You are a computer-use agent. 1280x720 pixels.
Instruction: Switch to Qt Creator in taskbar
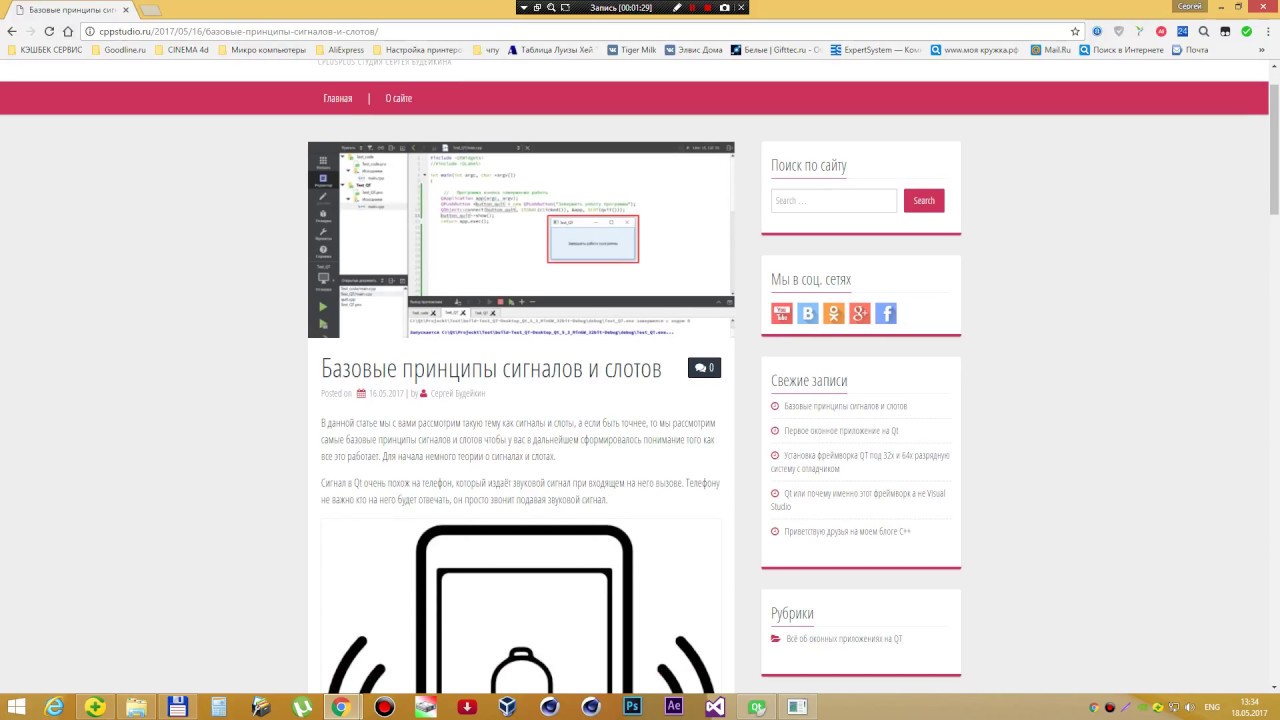point(757,707)
